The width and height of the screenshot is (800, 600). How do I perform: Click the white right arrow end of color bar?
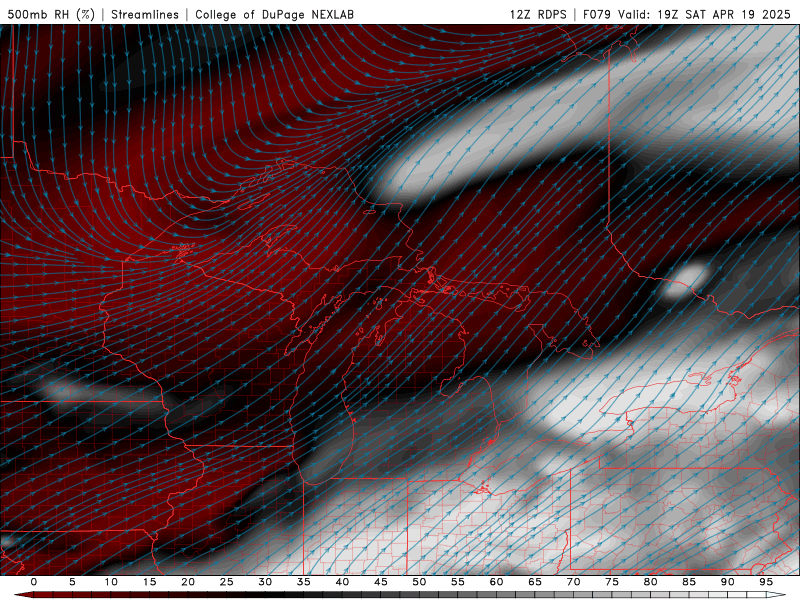click(776, 595)
